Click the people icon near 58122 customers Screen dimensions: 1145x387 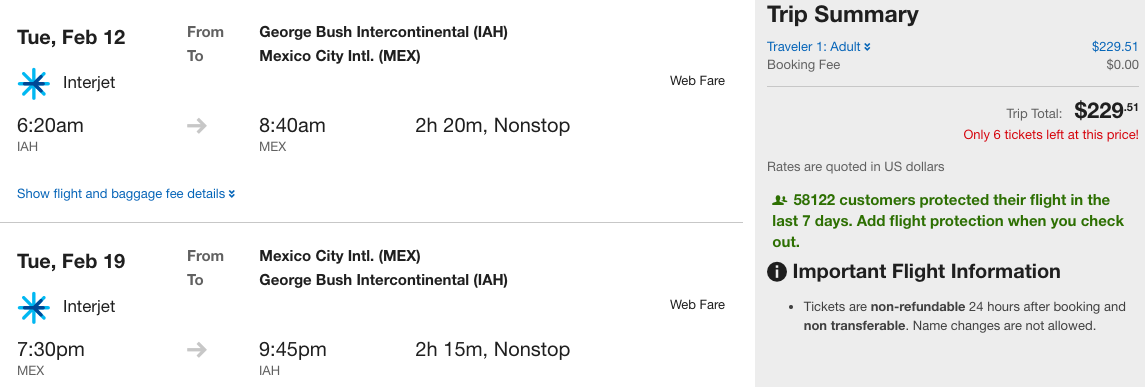(x=779, y=200)
